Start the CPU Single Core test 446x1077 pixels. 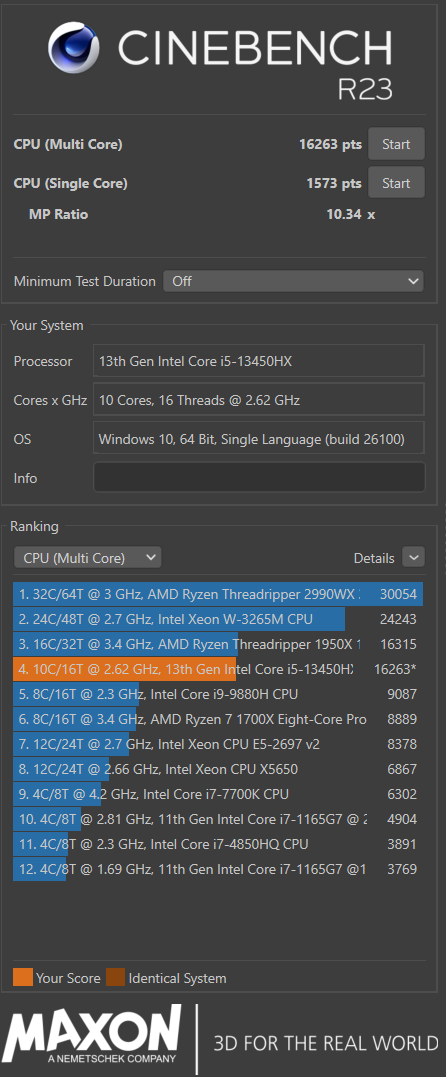pyautogui.click(x=396, y=183)
